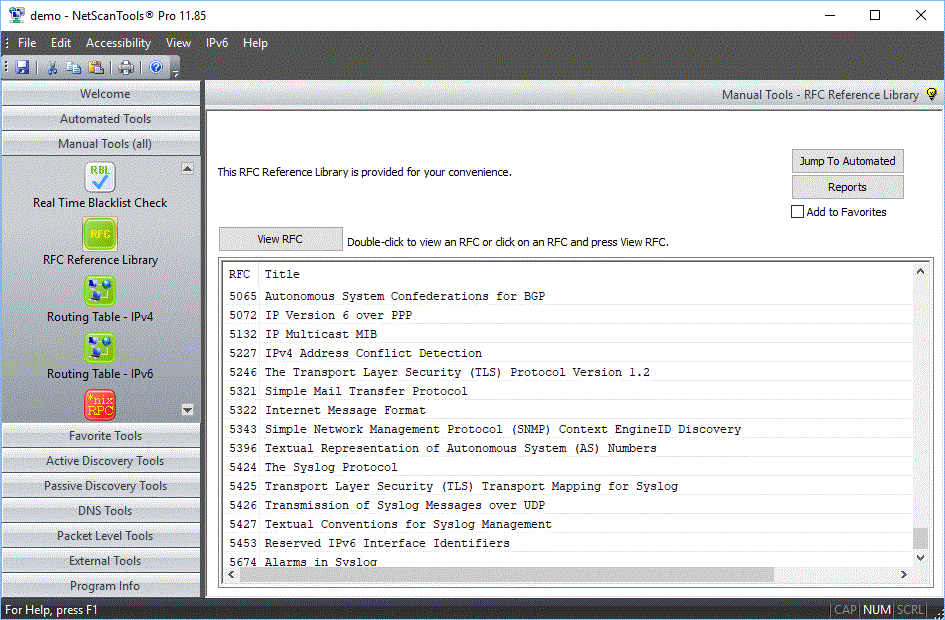Click the tool list scroll down arrow

tap(187, 410)
